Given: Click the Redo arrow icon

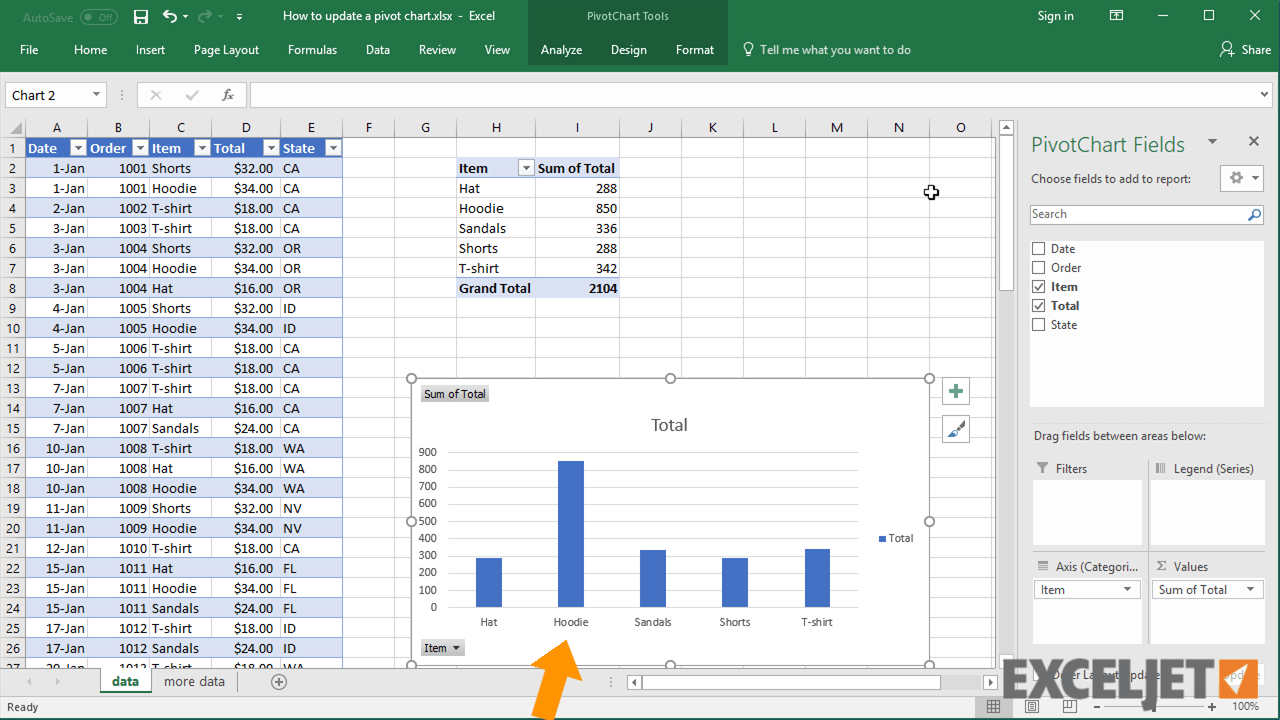Looking at the screenshot, I should [205, 16].
